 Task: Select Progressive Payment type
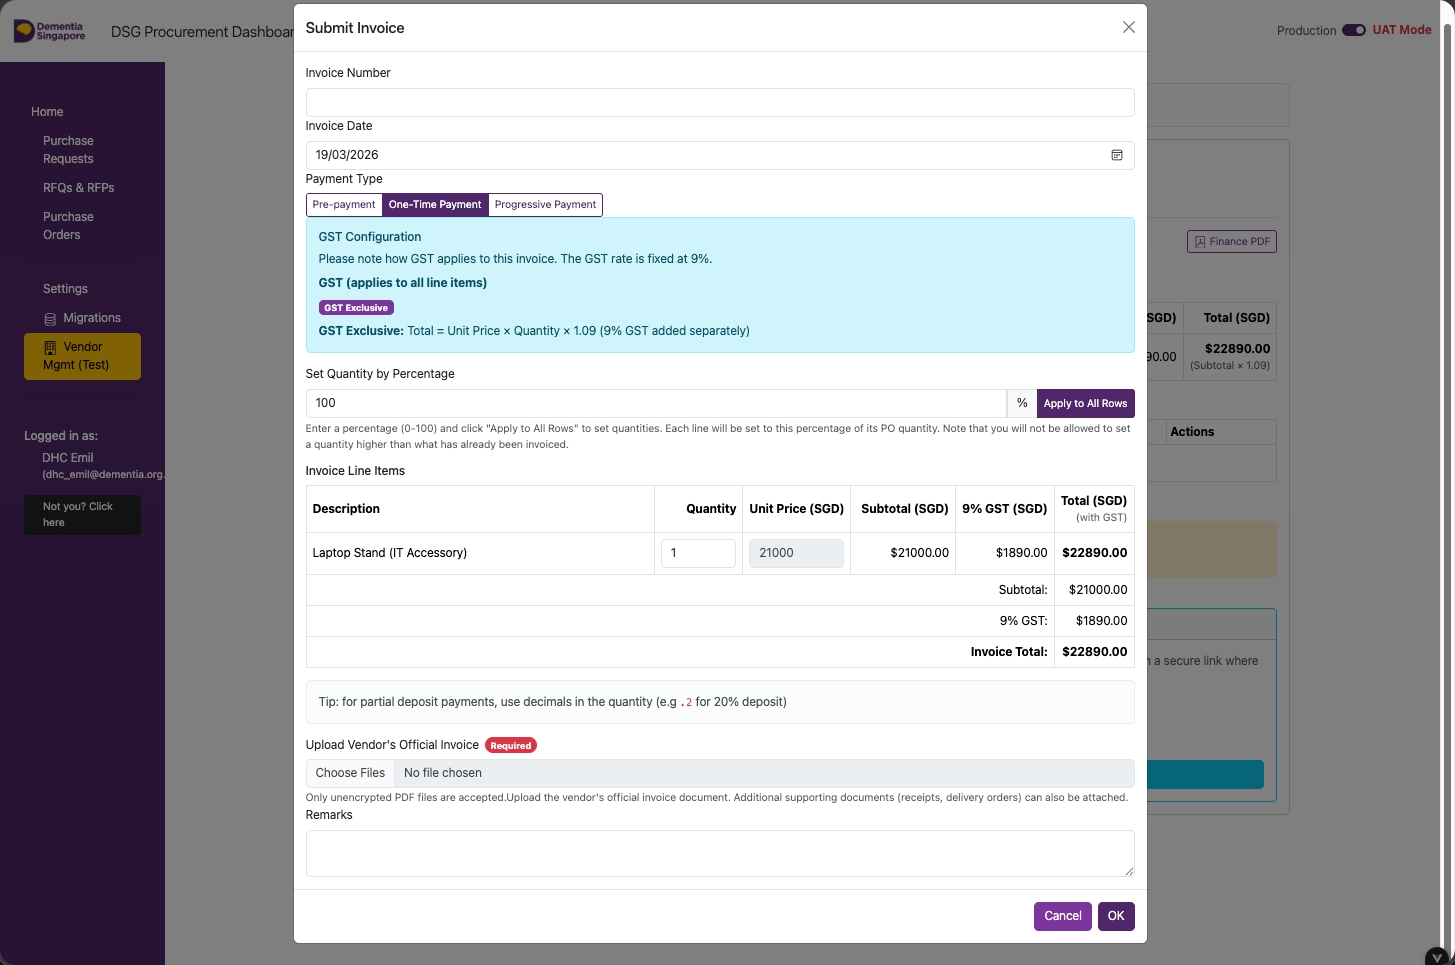coord(545,205)
